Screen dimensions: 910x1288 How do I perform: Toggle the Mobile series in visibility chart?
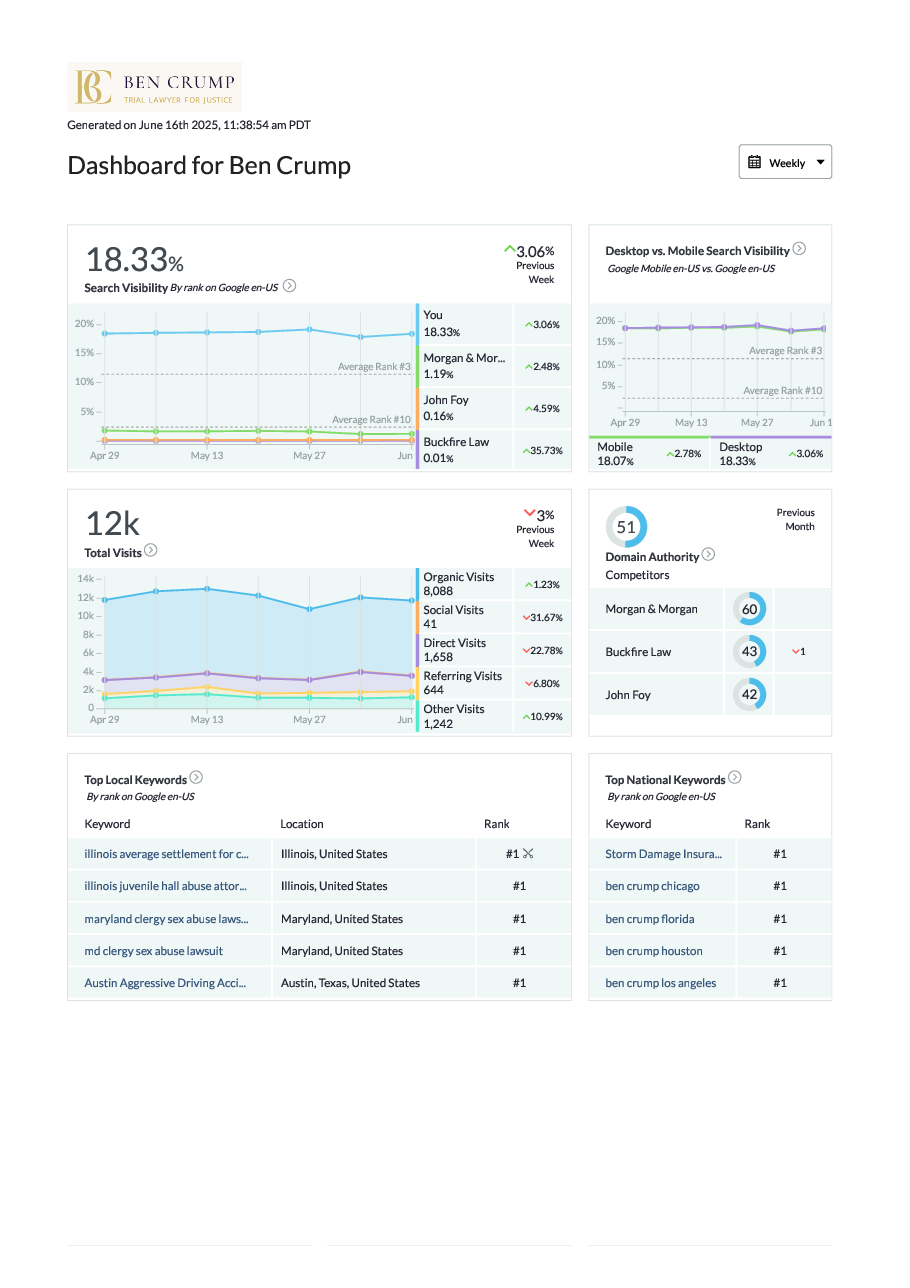click(x=615, y=454)
